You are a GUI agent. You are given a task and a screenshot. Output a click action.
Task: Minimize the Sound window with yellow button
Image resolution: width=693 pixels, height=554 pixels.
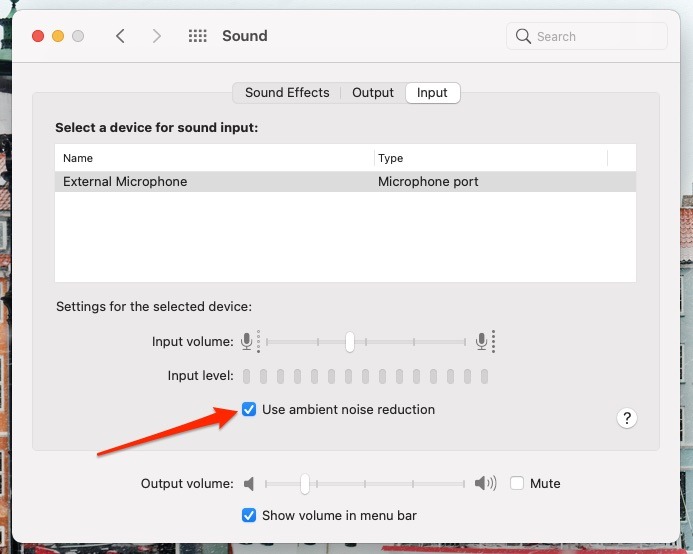[x=58, y=36]
